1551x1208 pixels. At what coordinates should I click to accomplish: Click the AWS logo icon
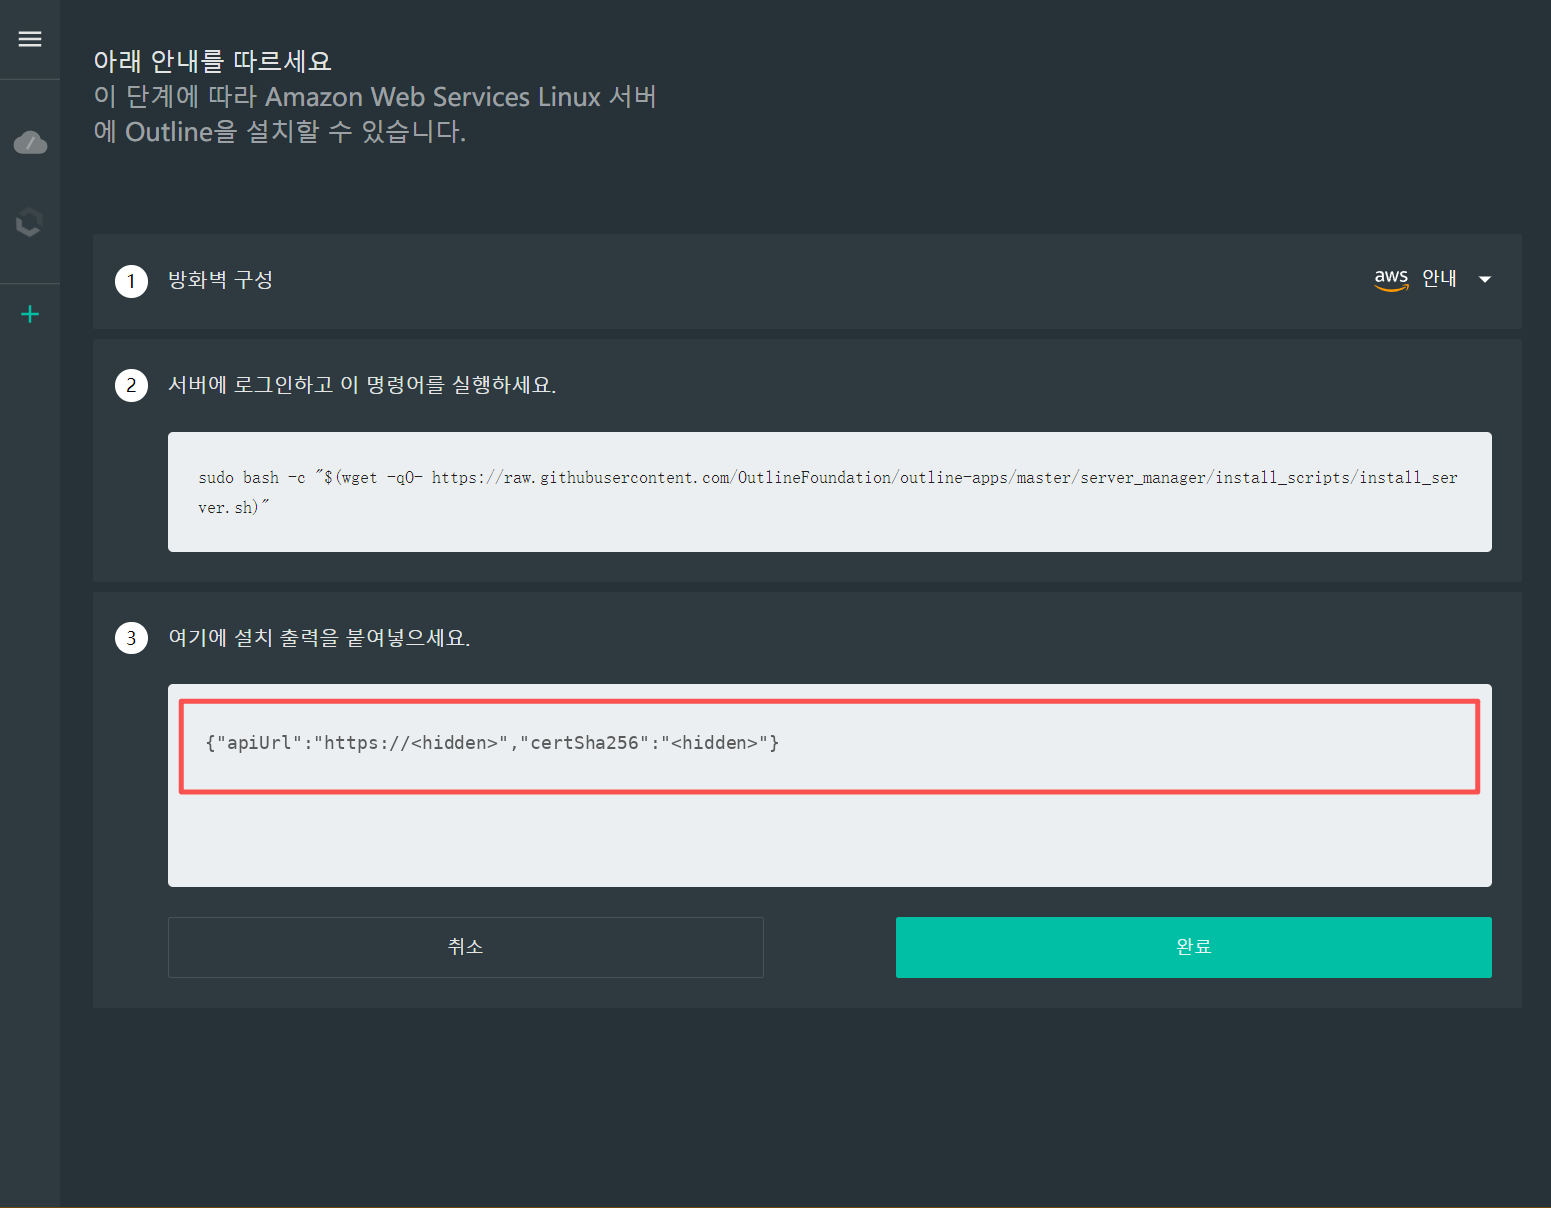click(x=1391, y=279)
